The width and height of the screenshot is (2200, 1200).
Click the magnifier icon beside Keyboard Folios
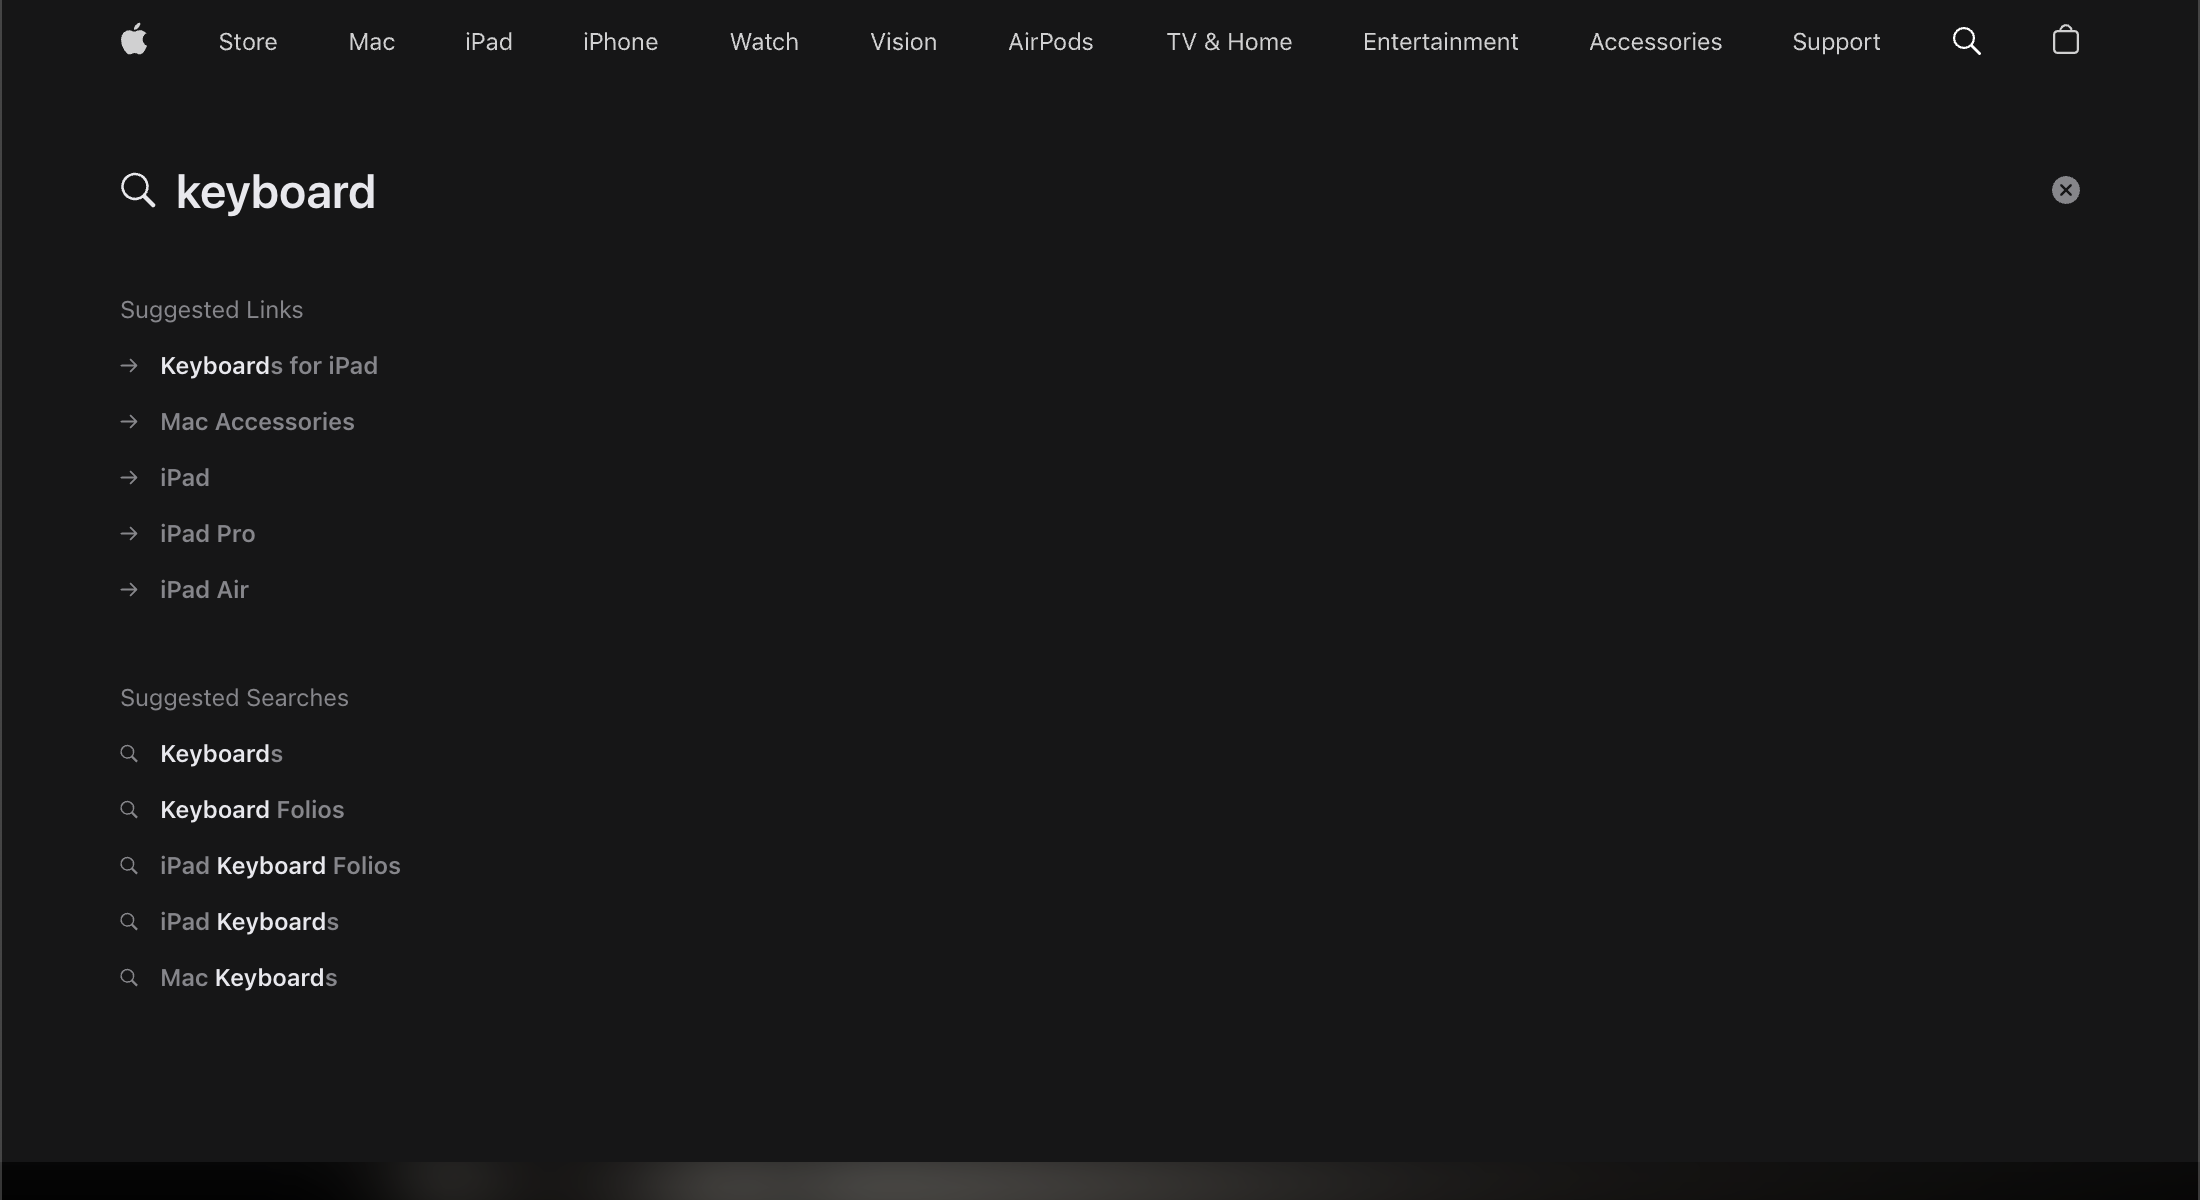tap(129, 810)
